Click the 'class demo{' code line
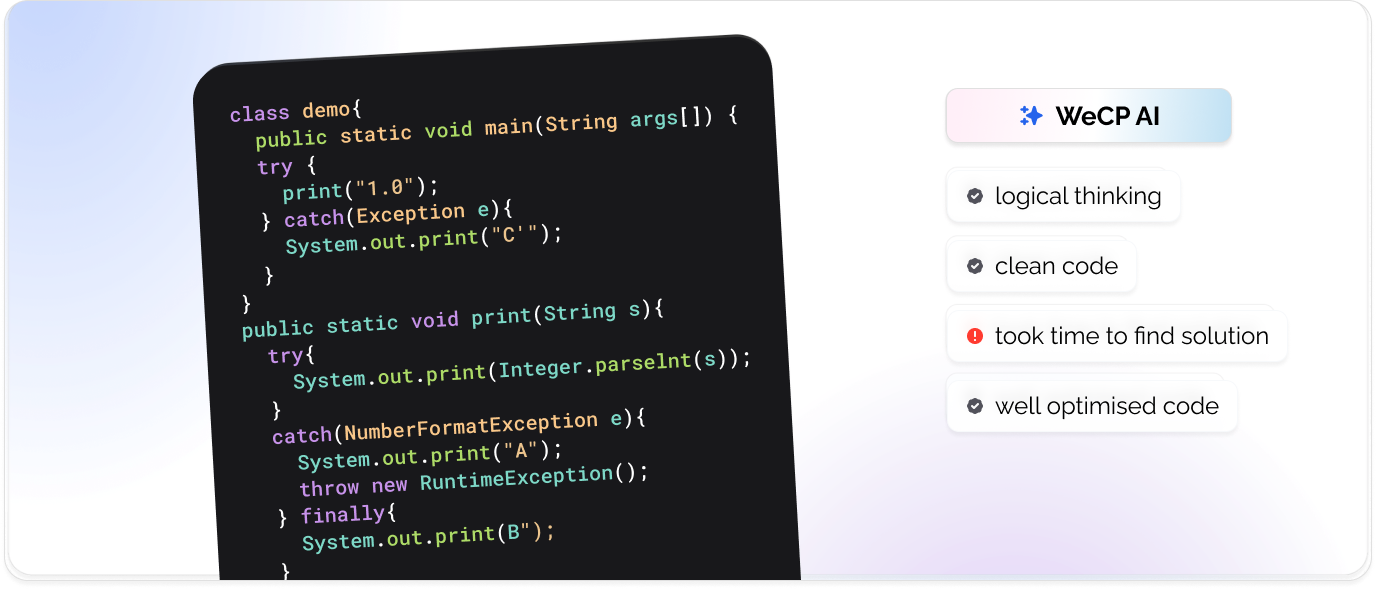This screenshot has height=589, width=1376. [x=295, y=111]
